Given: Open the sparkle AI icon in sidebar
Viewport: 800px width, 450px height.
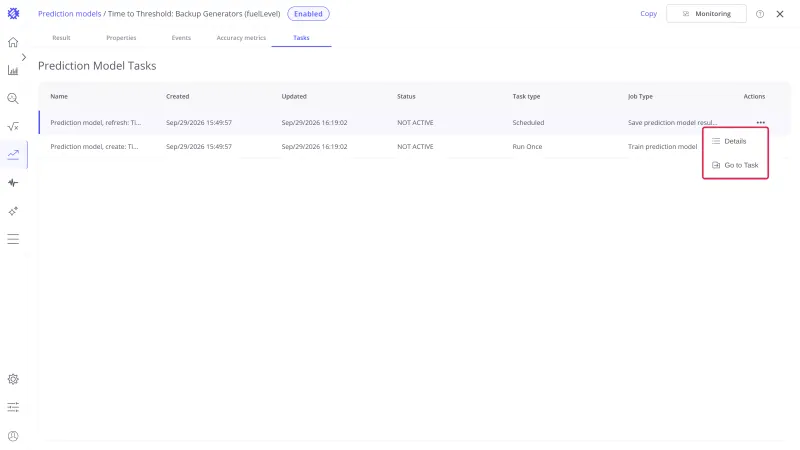Looking at the screenshot, I should click(x=13, y=211).
